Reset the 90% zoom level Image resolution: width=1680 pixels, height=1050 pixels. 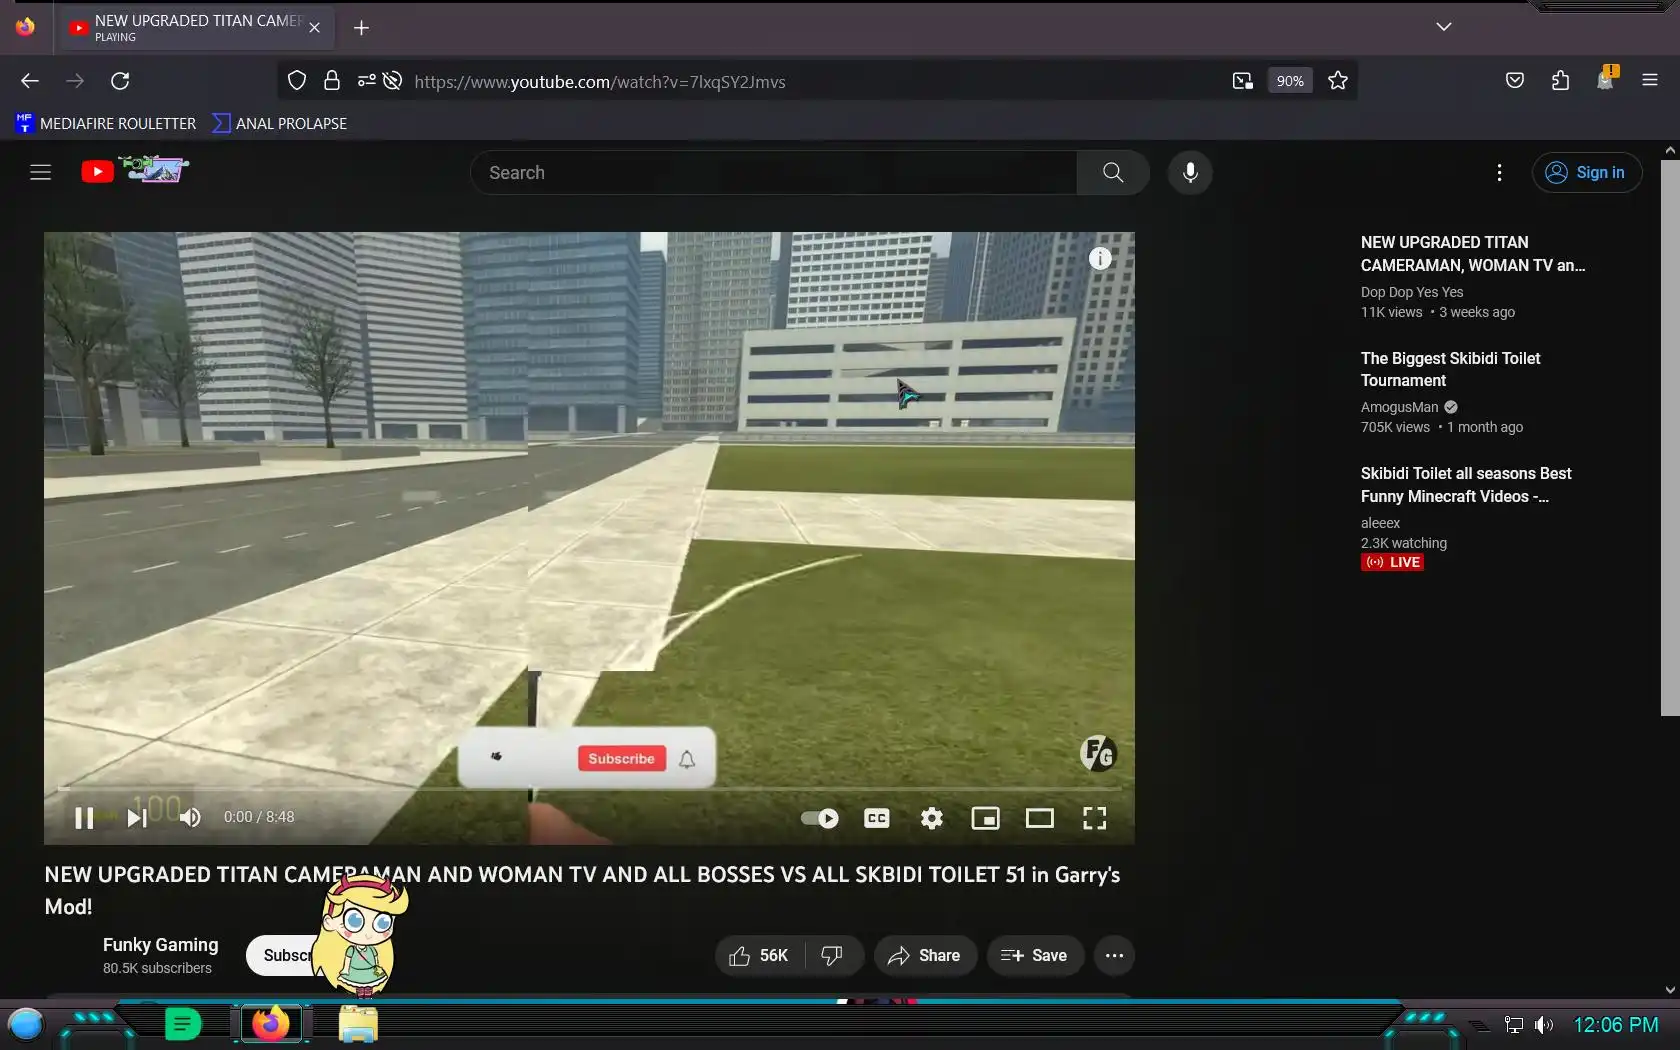click(1290, 81)
